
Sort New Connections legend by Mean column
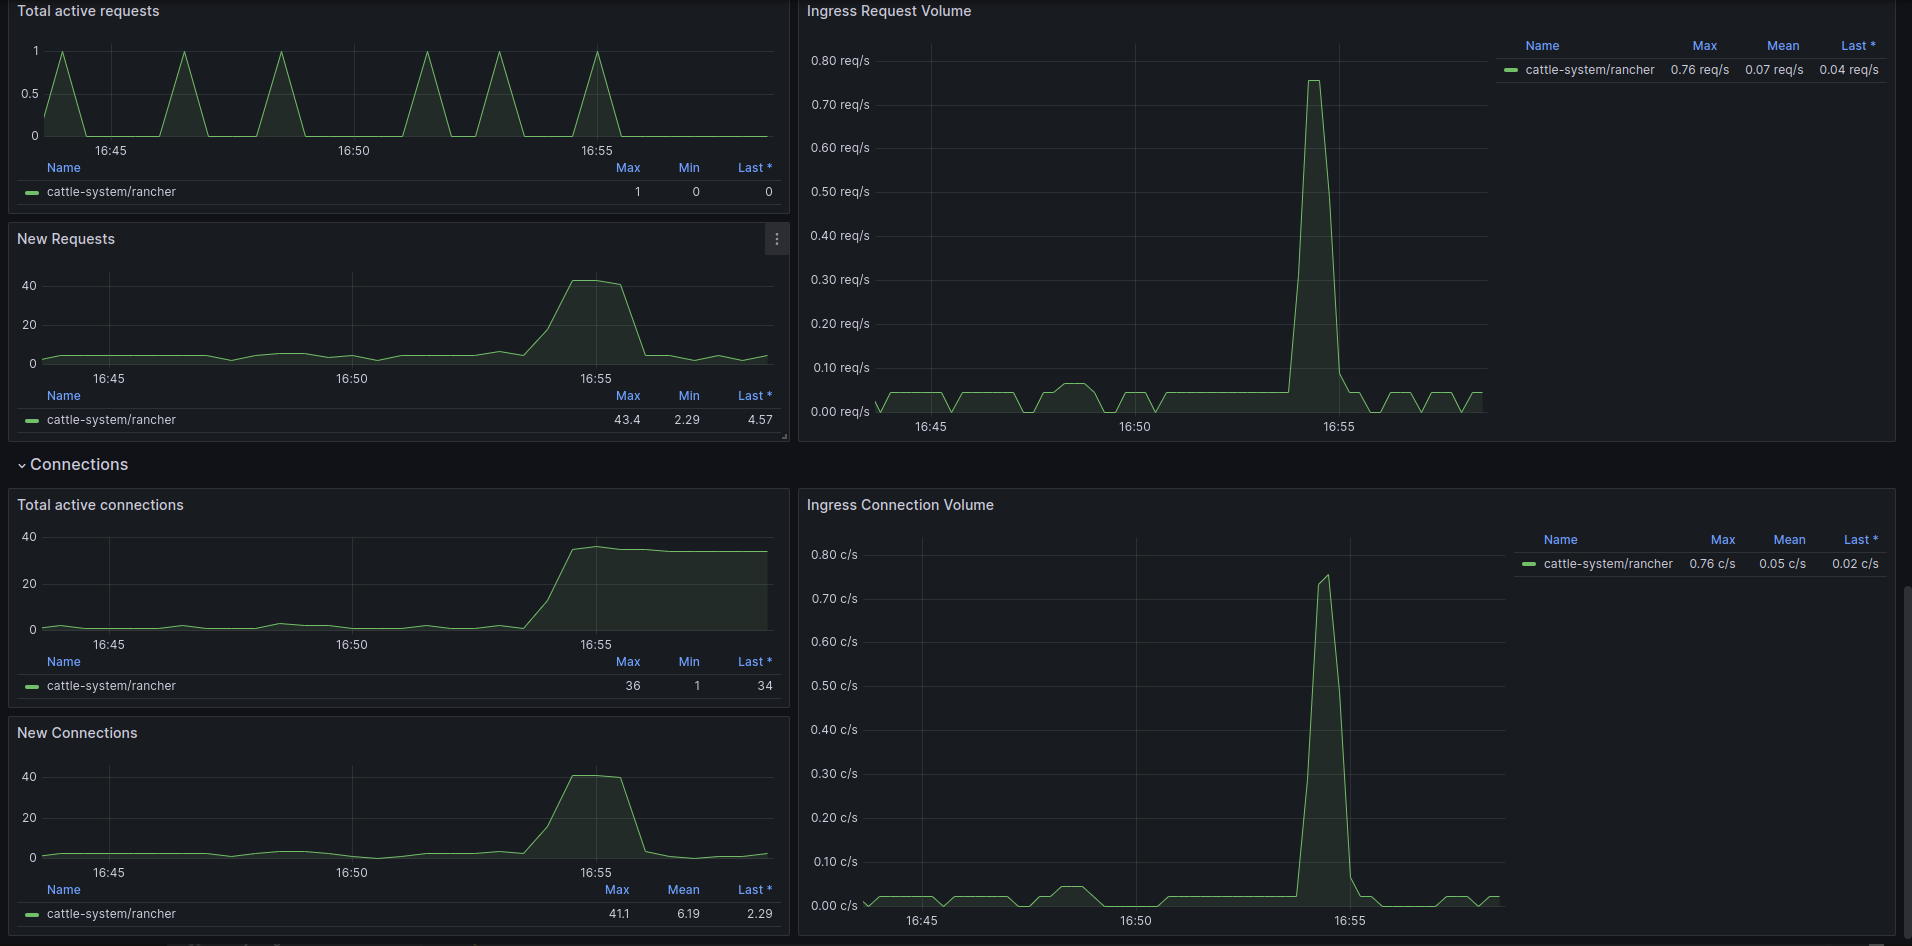pyautogui.click(x=683, y=890)
